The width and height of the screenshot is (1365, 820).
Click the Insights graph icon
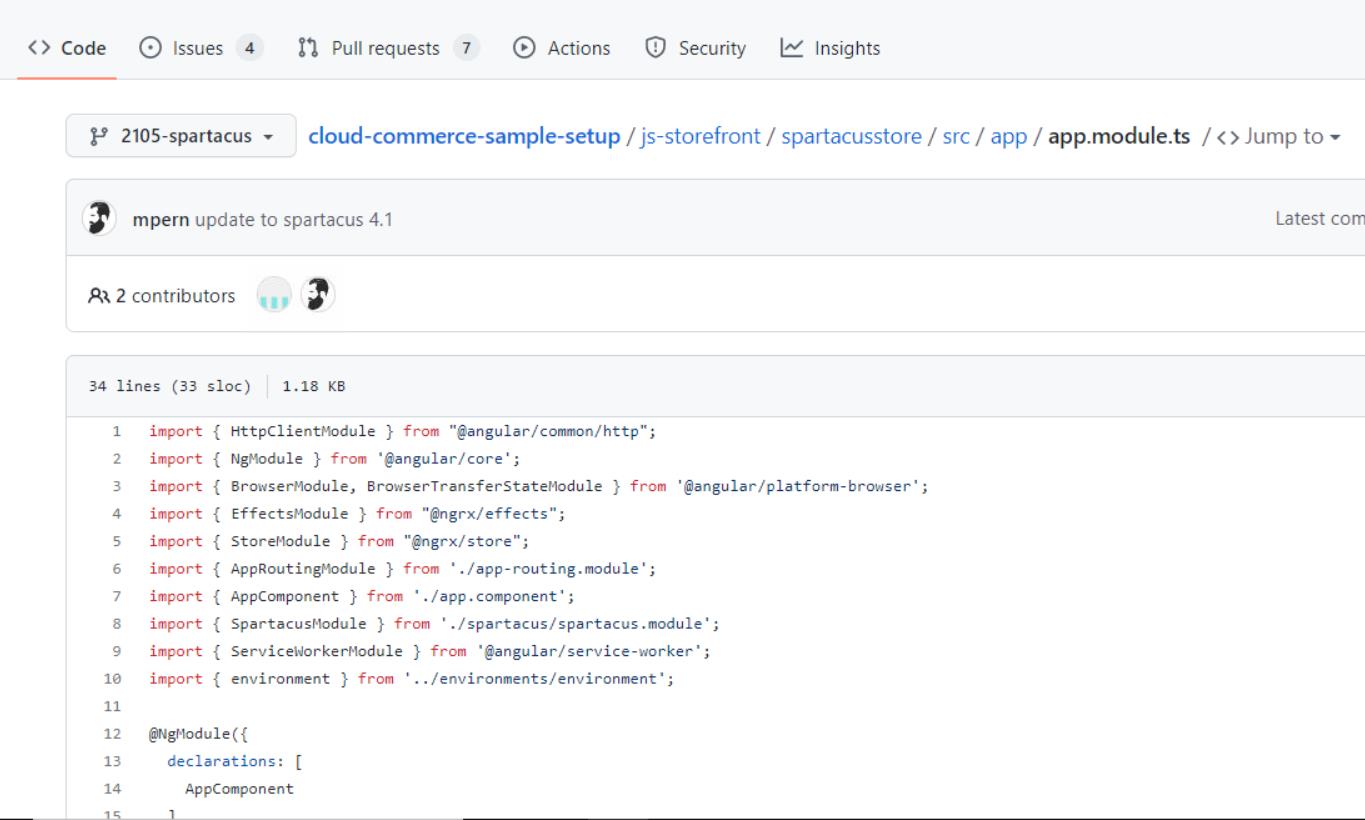pos(790,48)
